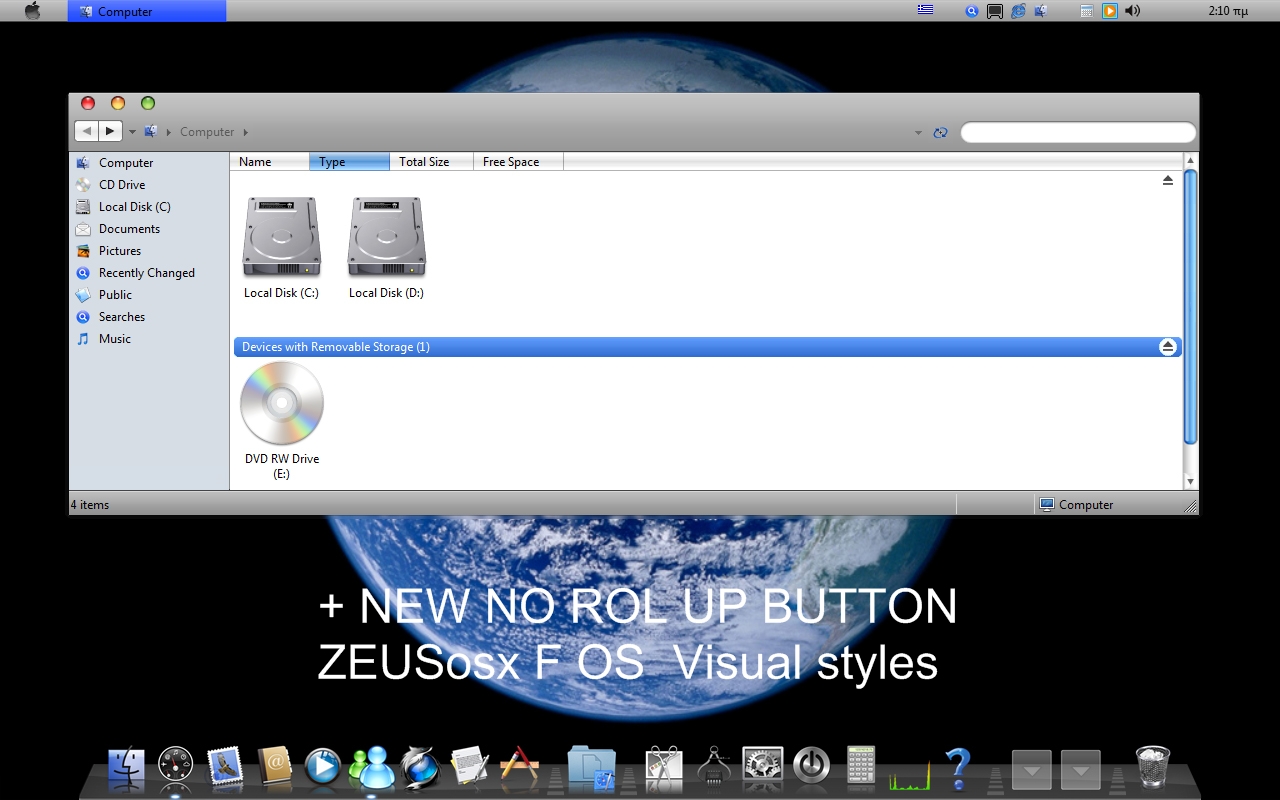Click the Finder face icon in the tray

pos(1041,11)
